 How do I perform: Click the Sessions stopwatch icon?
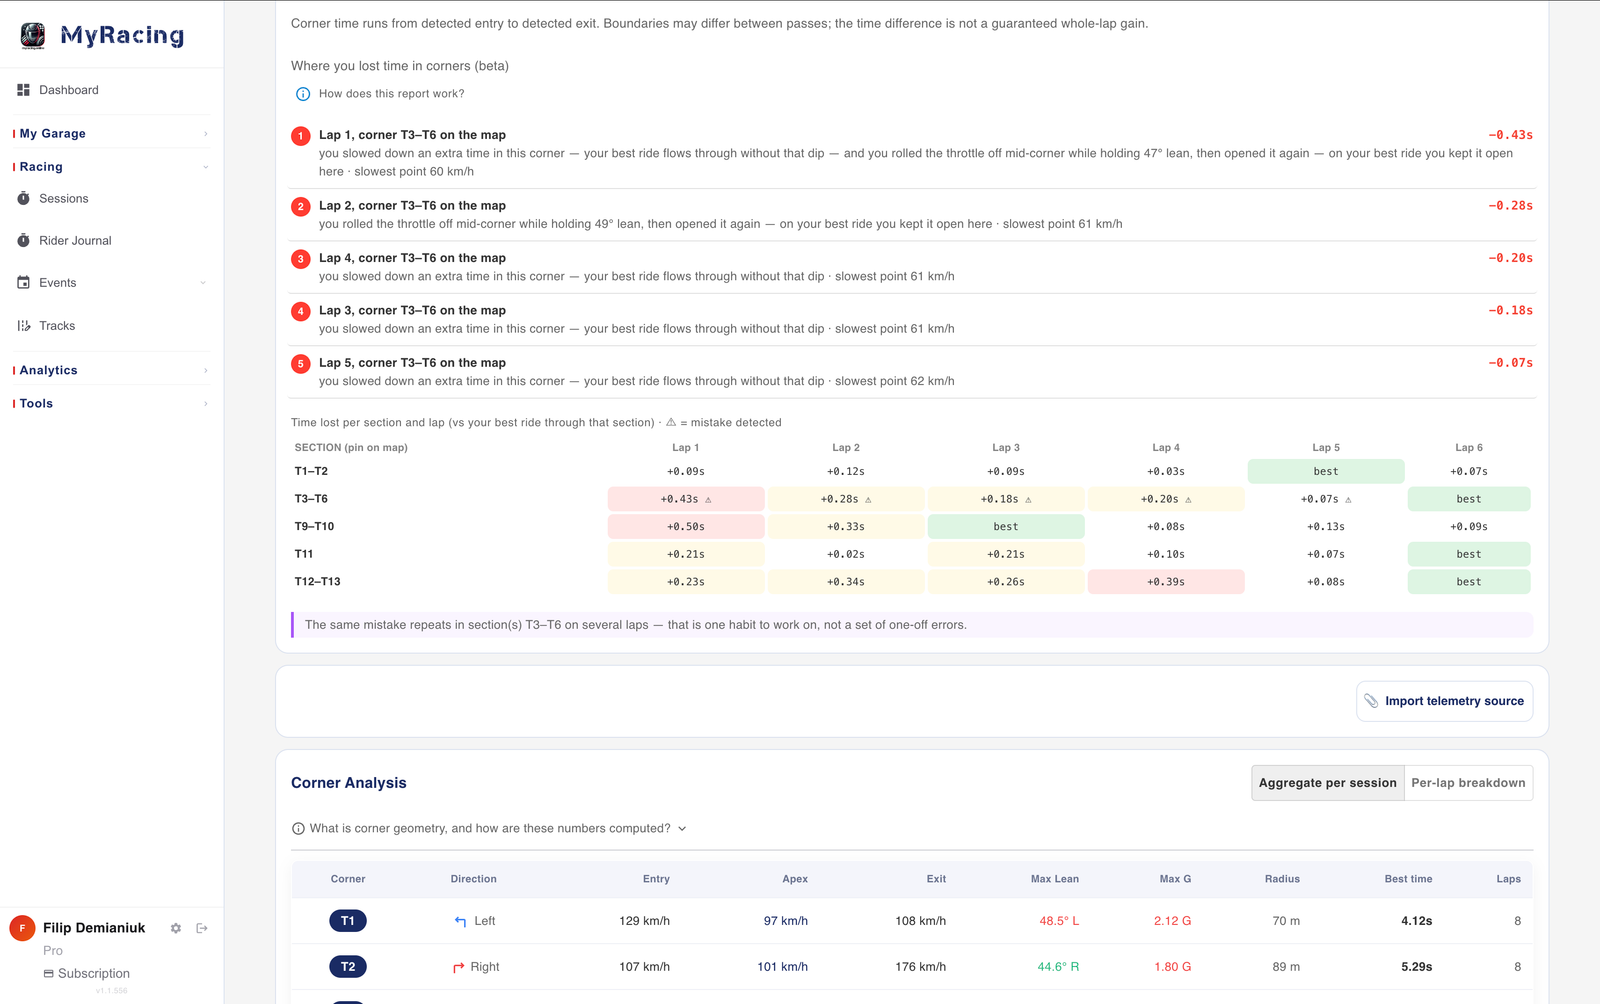(x=23, y=198)
